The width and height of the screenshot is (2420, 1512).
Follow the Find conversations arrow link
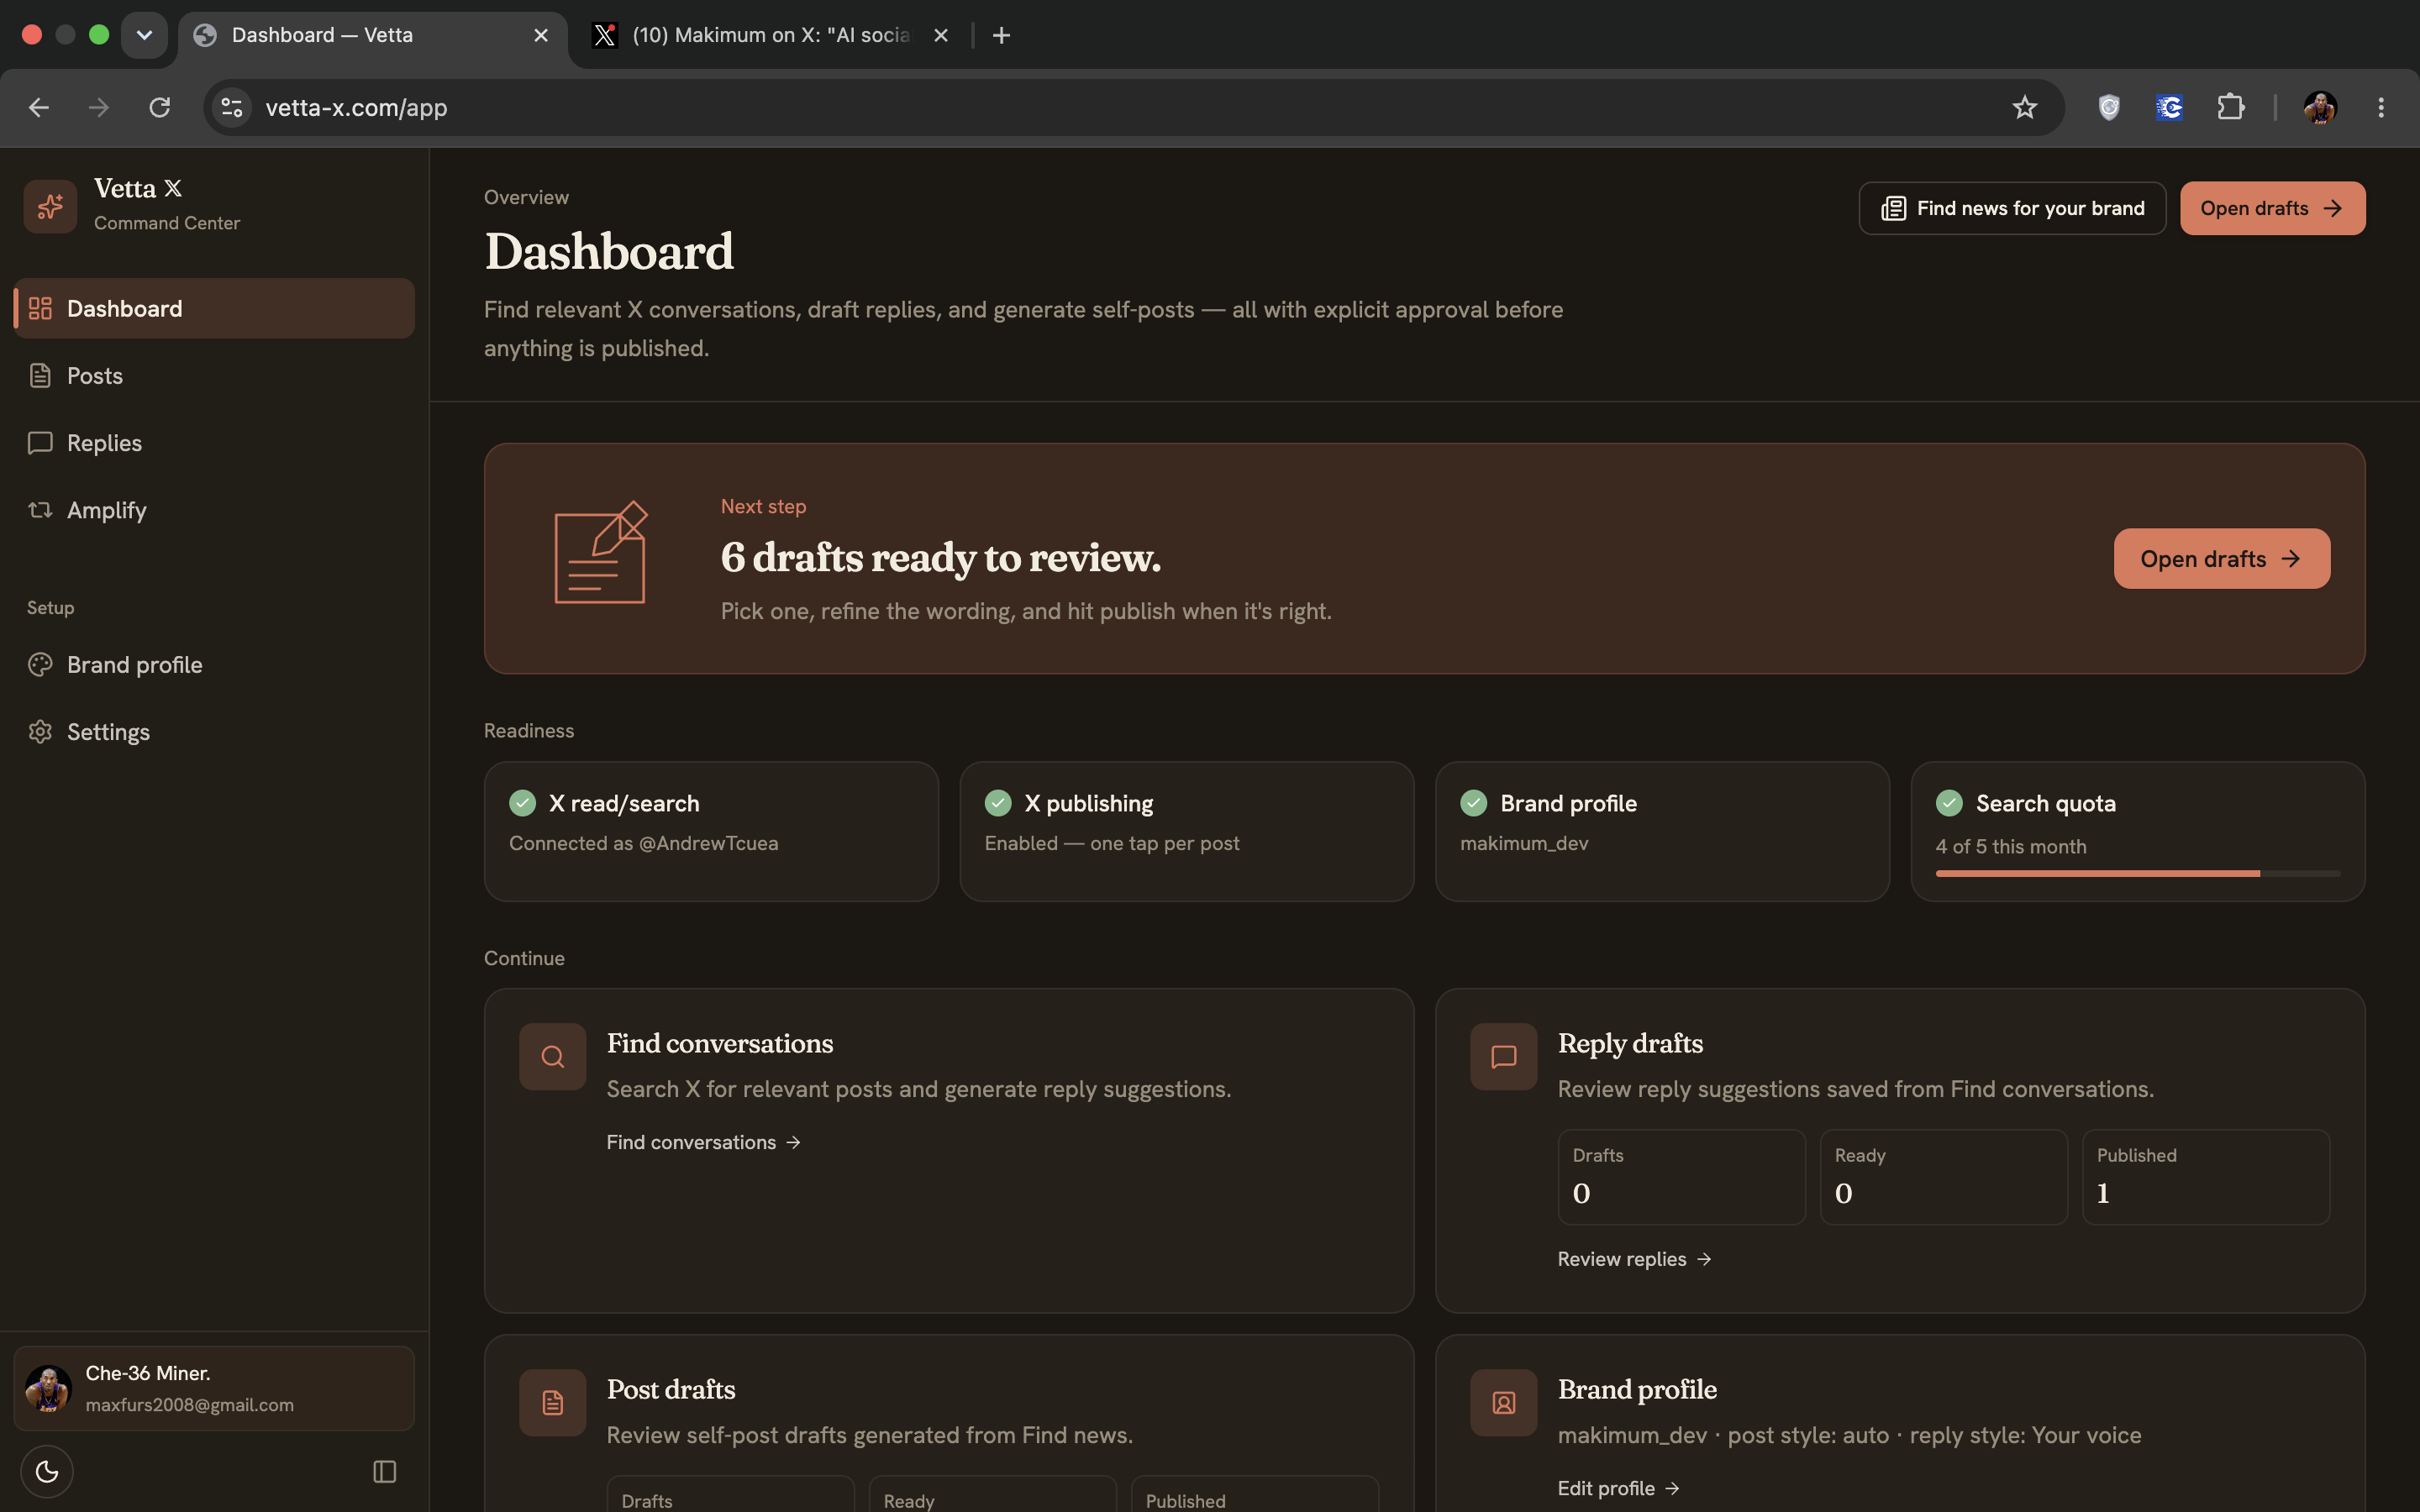point(703,1142)
